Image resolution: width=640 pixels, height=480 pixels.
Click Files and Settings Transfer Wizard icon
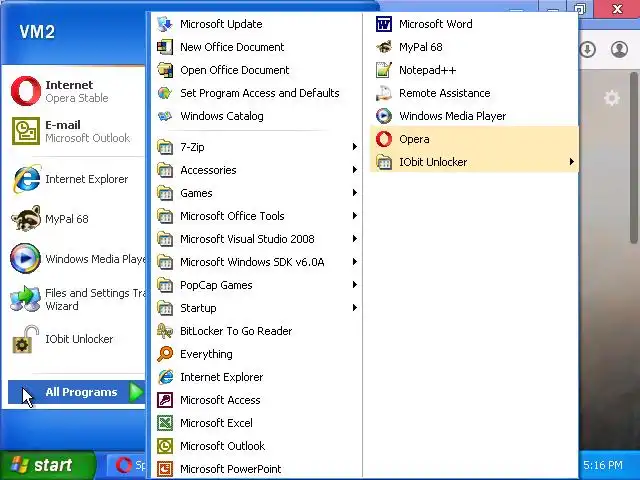(25, 299)
